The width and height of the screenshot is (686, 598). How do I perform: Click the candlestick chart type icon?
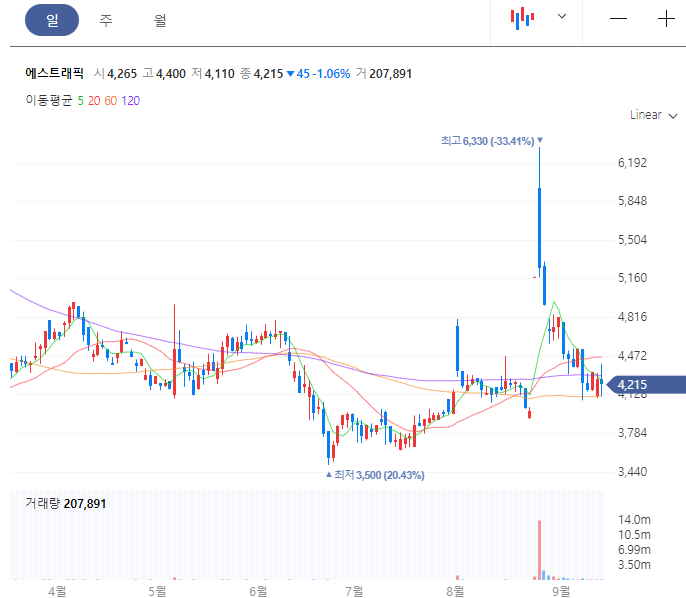[522, 18]
